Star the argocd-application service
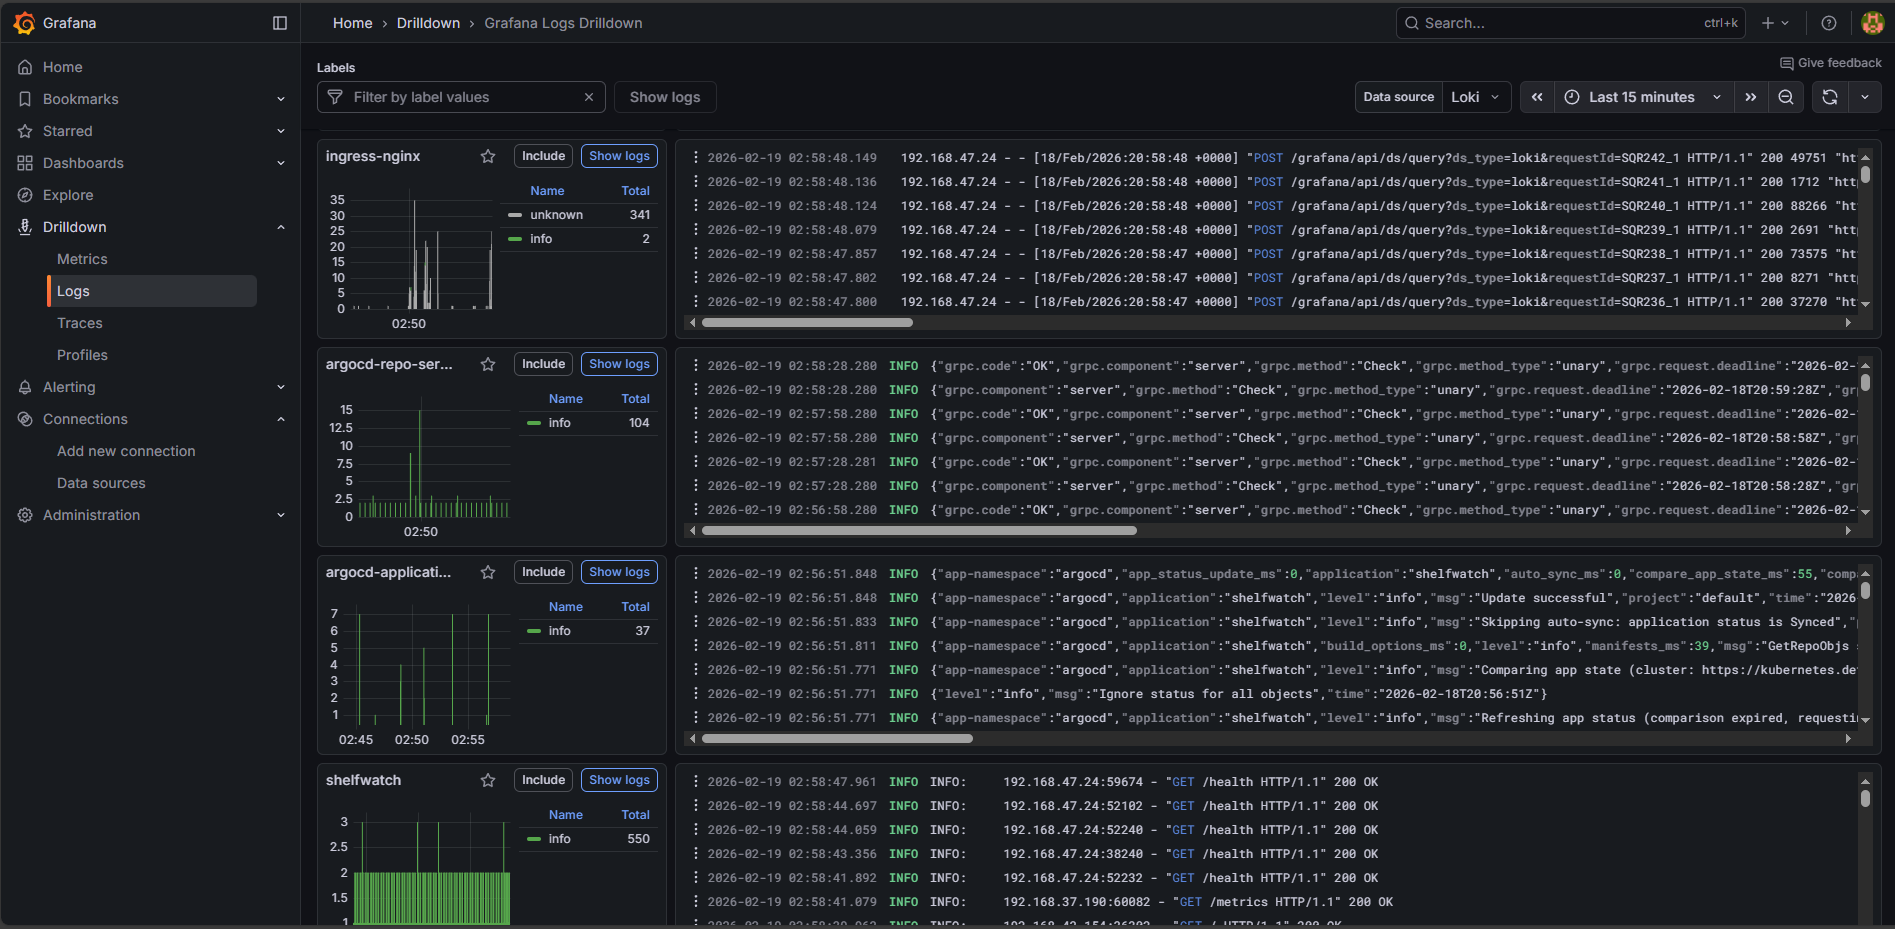This screenshot has width=1895, height=929. tap(488, 572)
